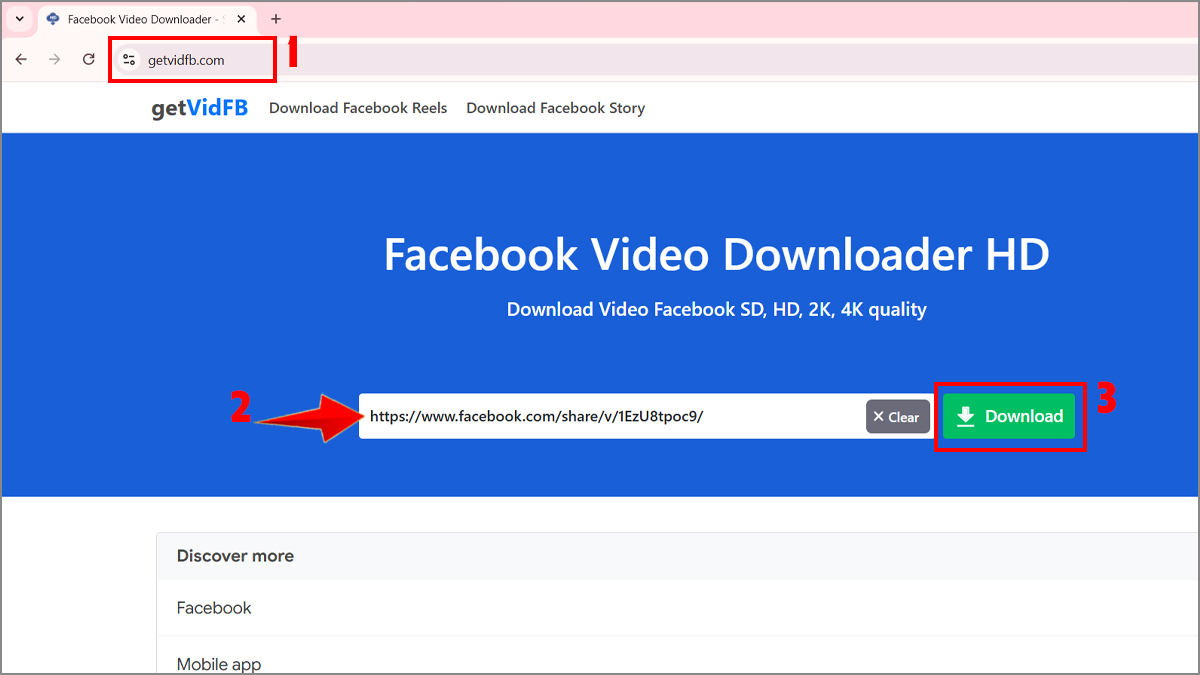Image resolution: width=1200 pixels, height=675 pixels.
Task: Click the forward navigation arrow
Action: 54,59
